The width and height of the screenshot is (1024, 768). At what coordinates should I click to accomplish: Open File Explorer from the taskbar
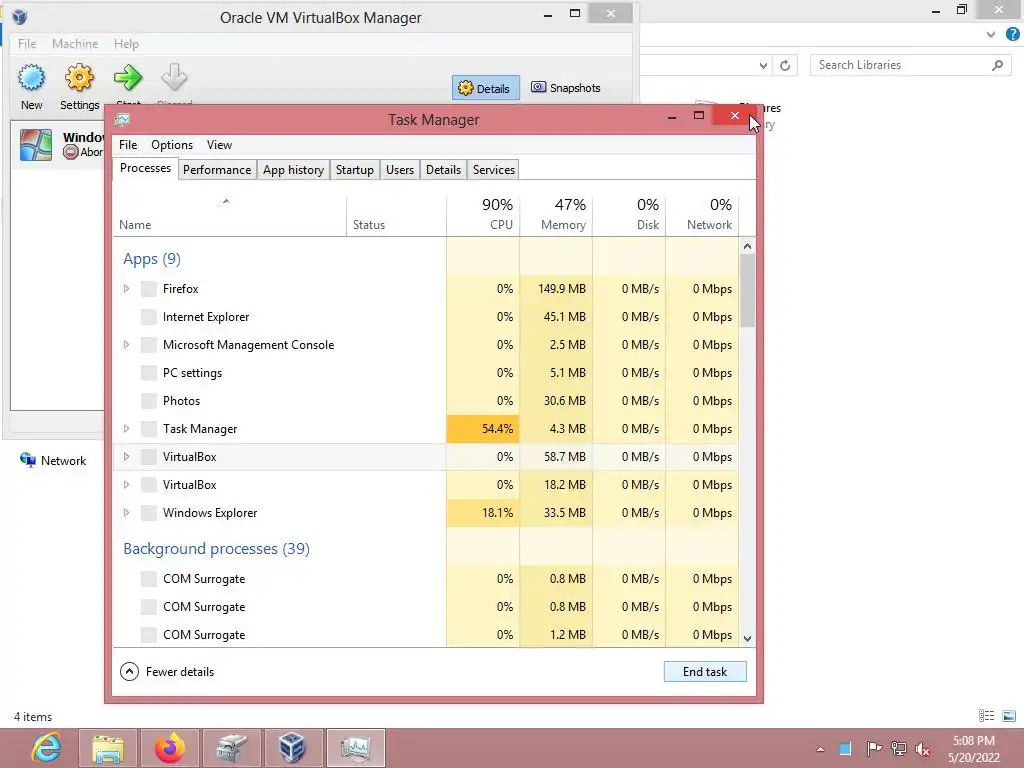click(108, 748)
